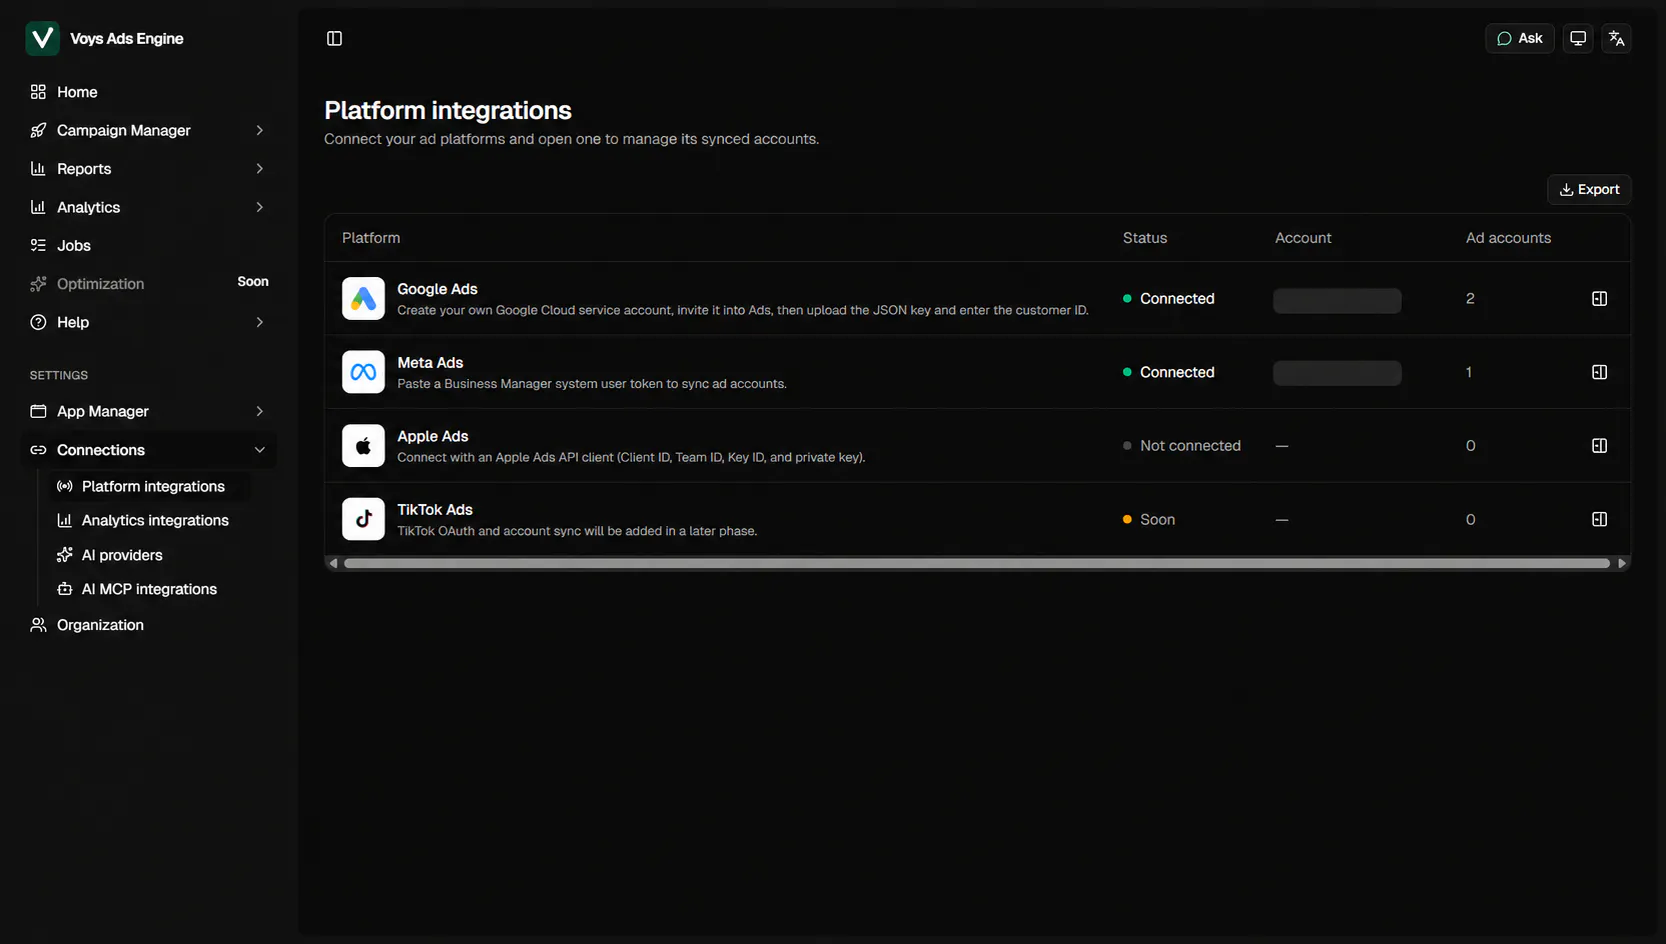Click the AI providers sparkle icon
The image size is (1666, 944).
[65, 556]
